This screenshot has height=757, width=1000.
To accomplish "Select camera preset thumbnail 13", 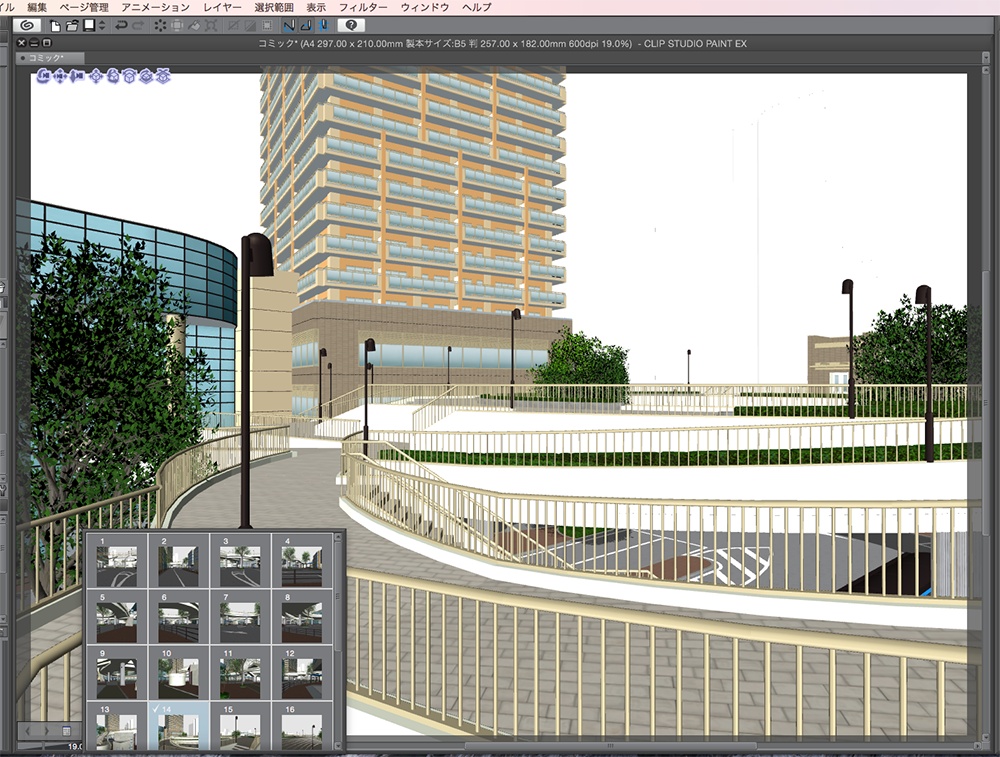I will tap(117, 726).
